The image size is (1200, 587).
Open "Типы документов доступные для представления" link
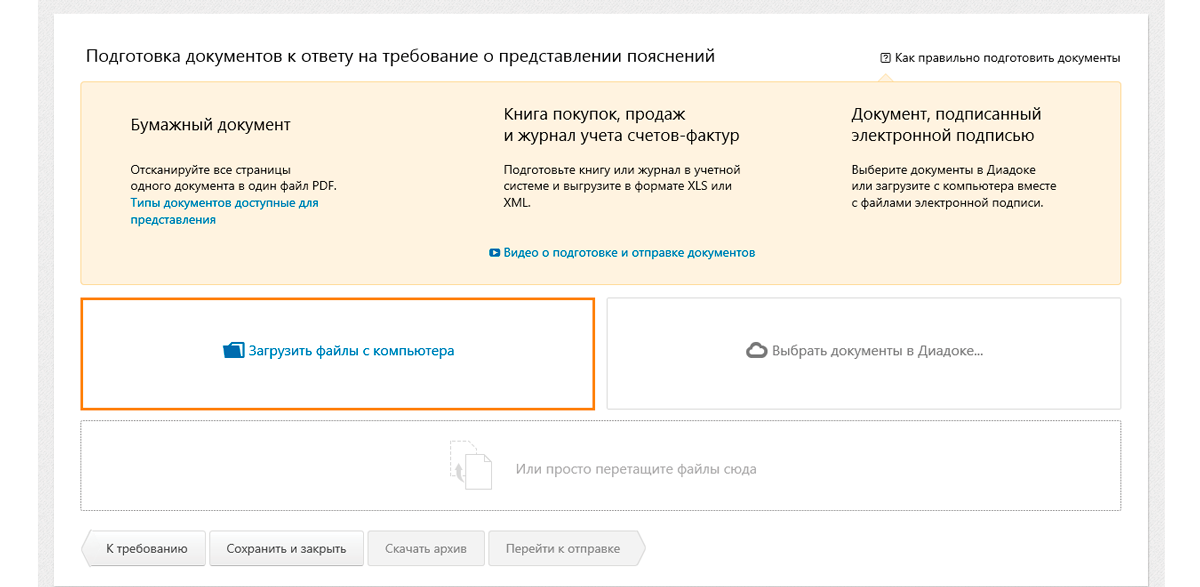[224, 211]
